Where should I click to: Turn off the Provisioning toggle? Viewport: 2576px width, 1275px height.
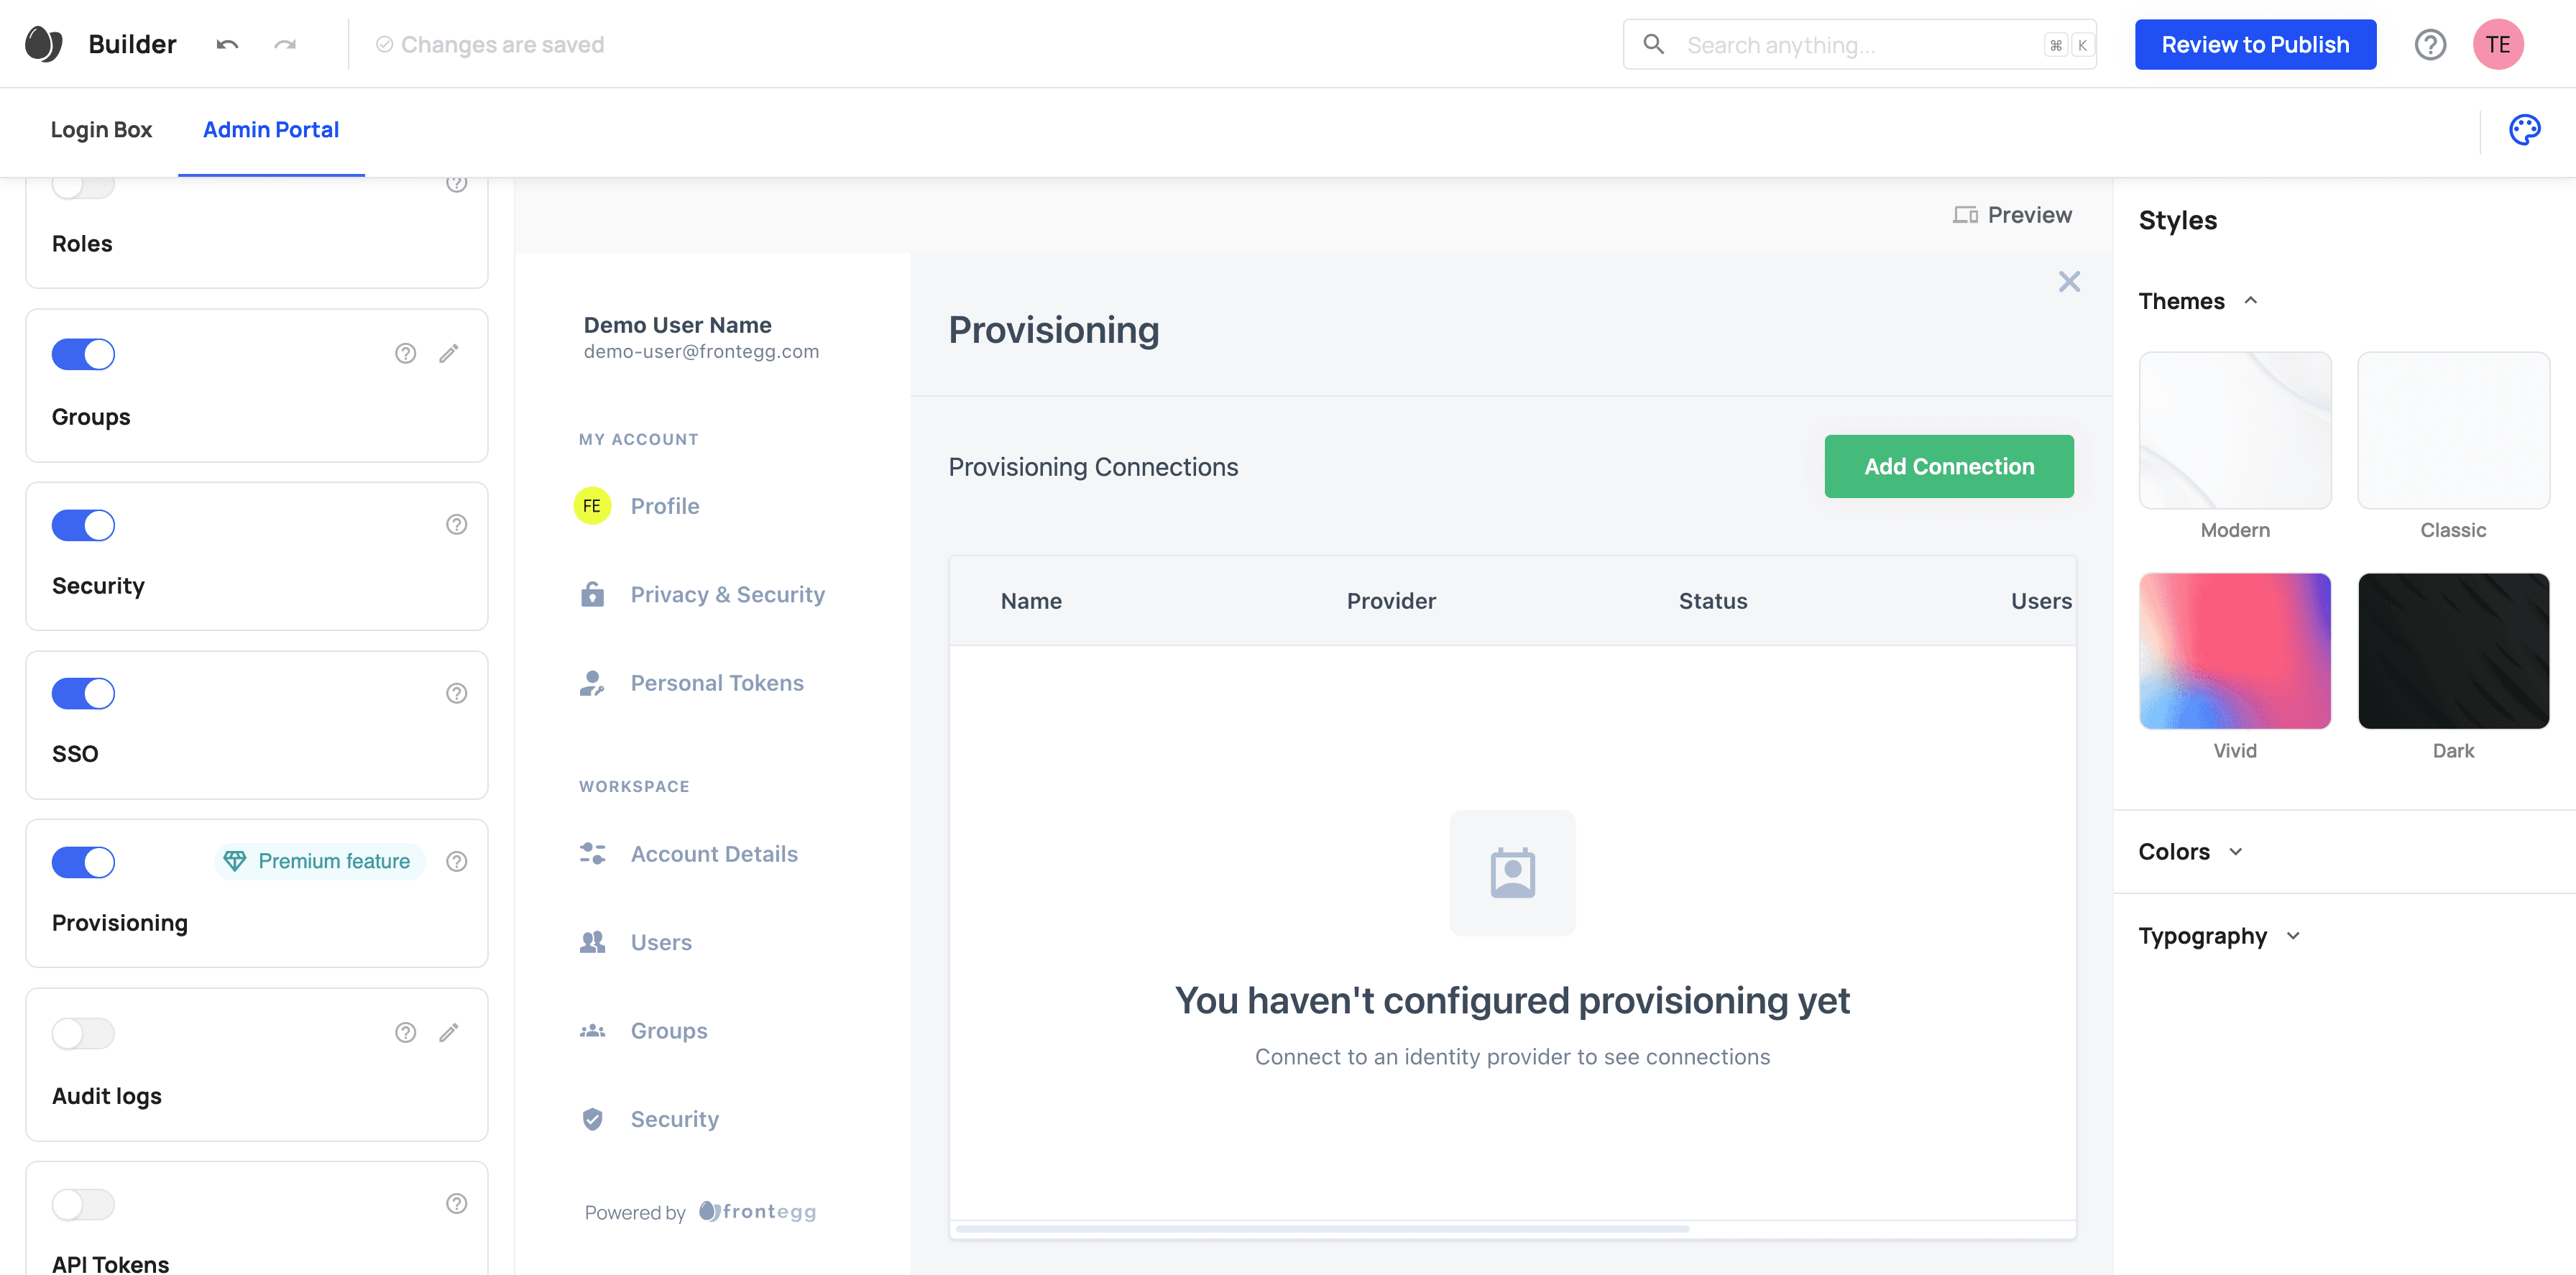83,862
